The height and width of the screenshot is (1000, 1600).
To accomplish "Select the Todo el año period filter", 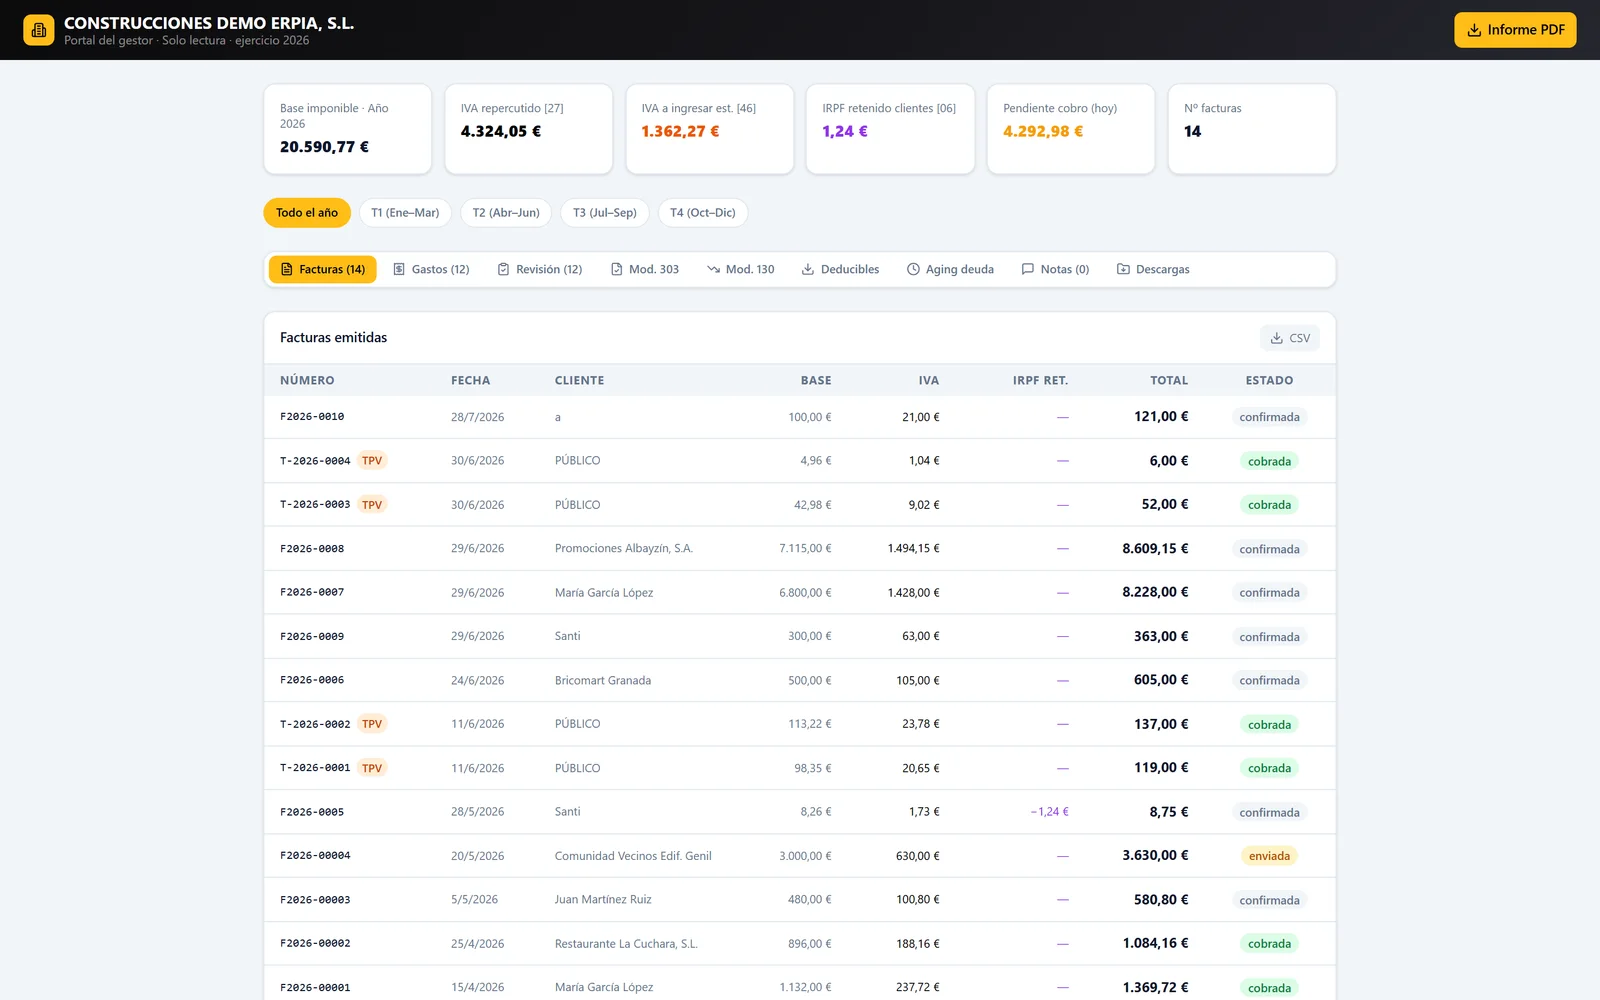I will pos(307,213).
